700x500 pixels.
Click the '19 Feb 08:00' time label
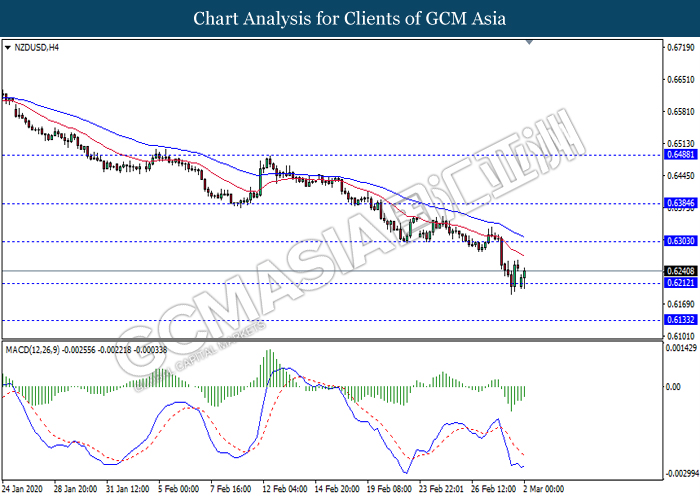tap(388, 490)
